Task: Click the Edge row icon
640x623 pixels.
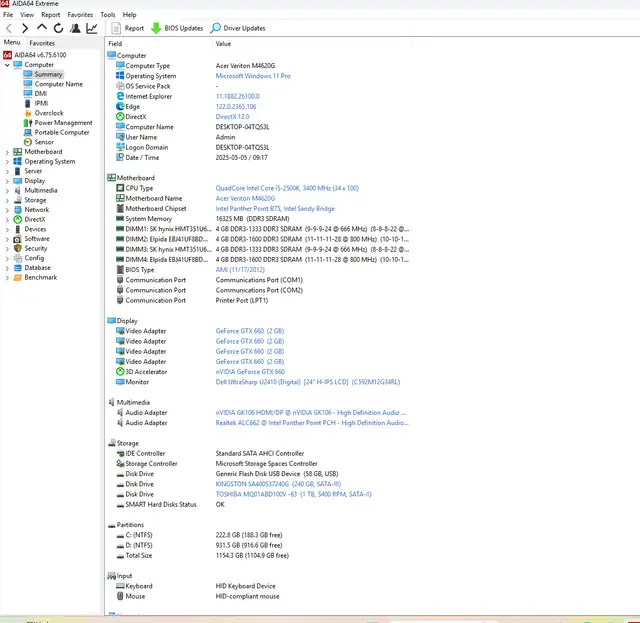Action: tap(120, 106)
